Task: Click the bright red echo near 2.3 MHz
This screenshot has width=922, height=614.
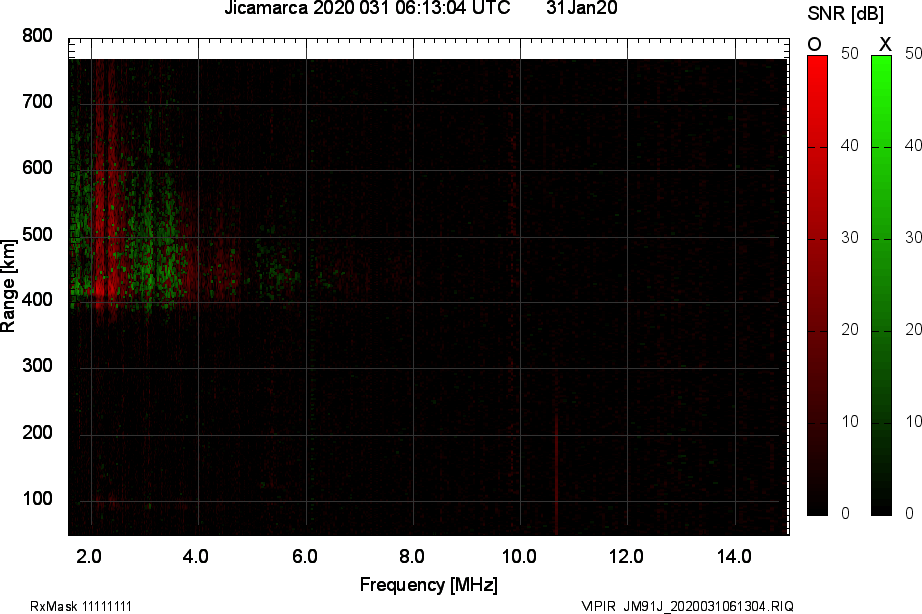Action: pos(107,288)
